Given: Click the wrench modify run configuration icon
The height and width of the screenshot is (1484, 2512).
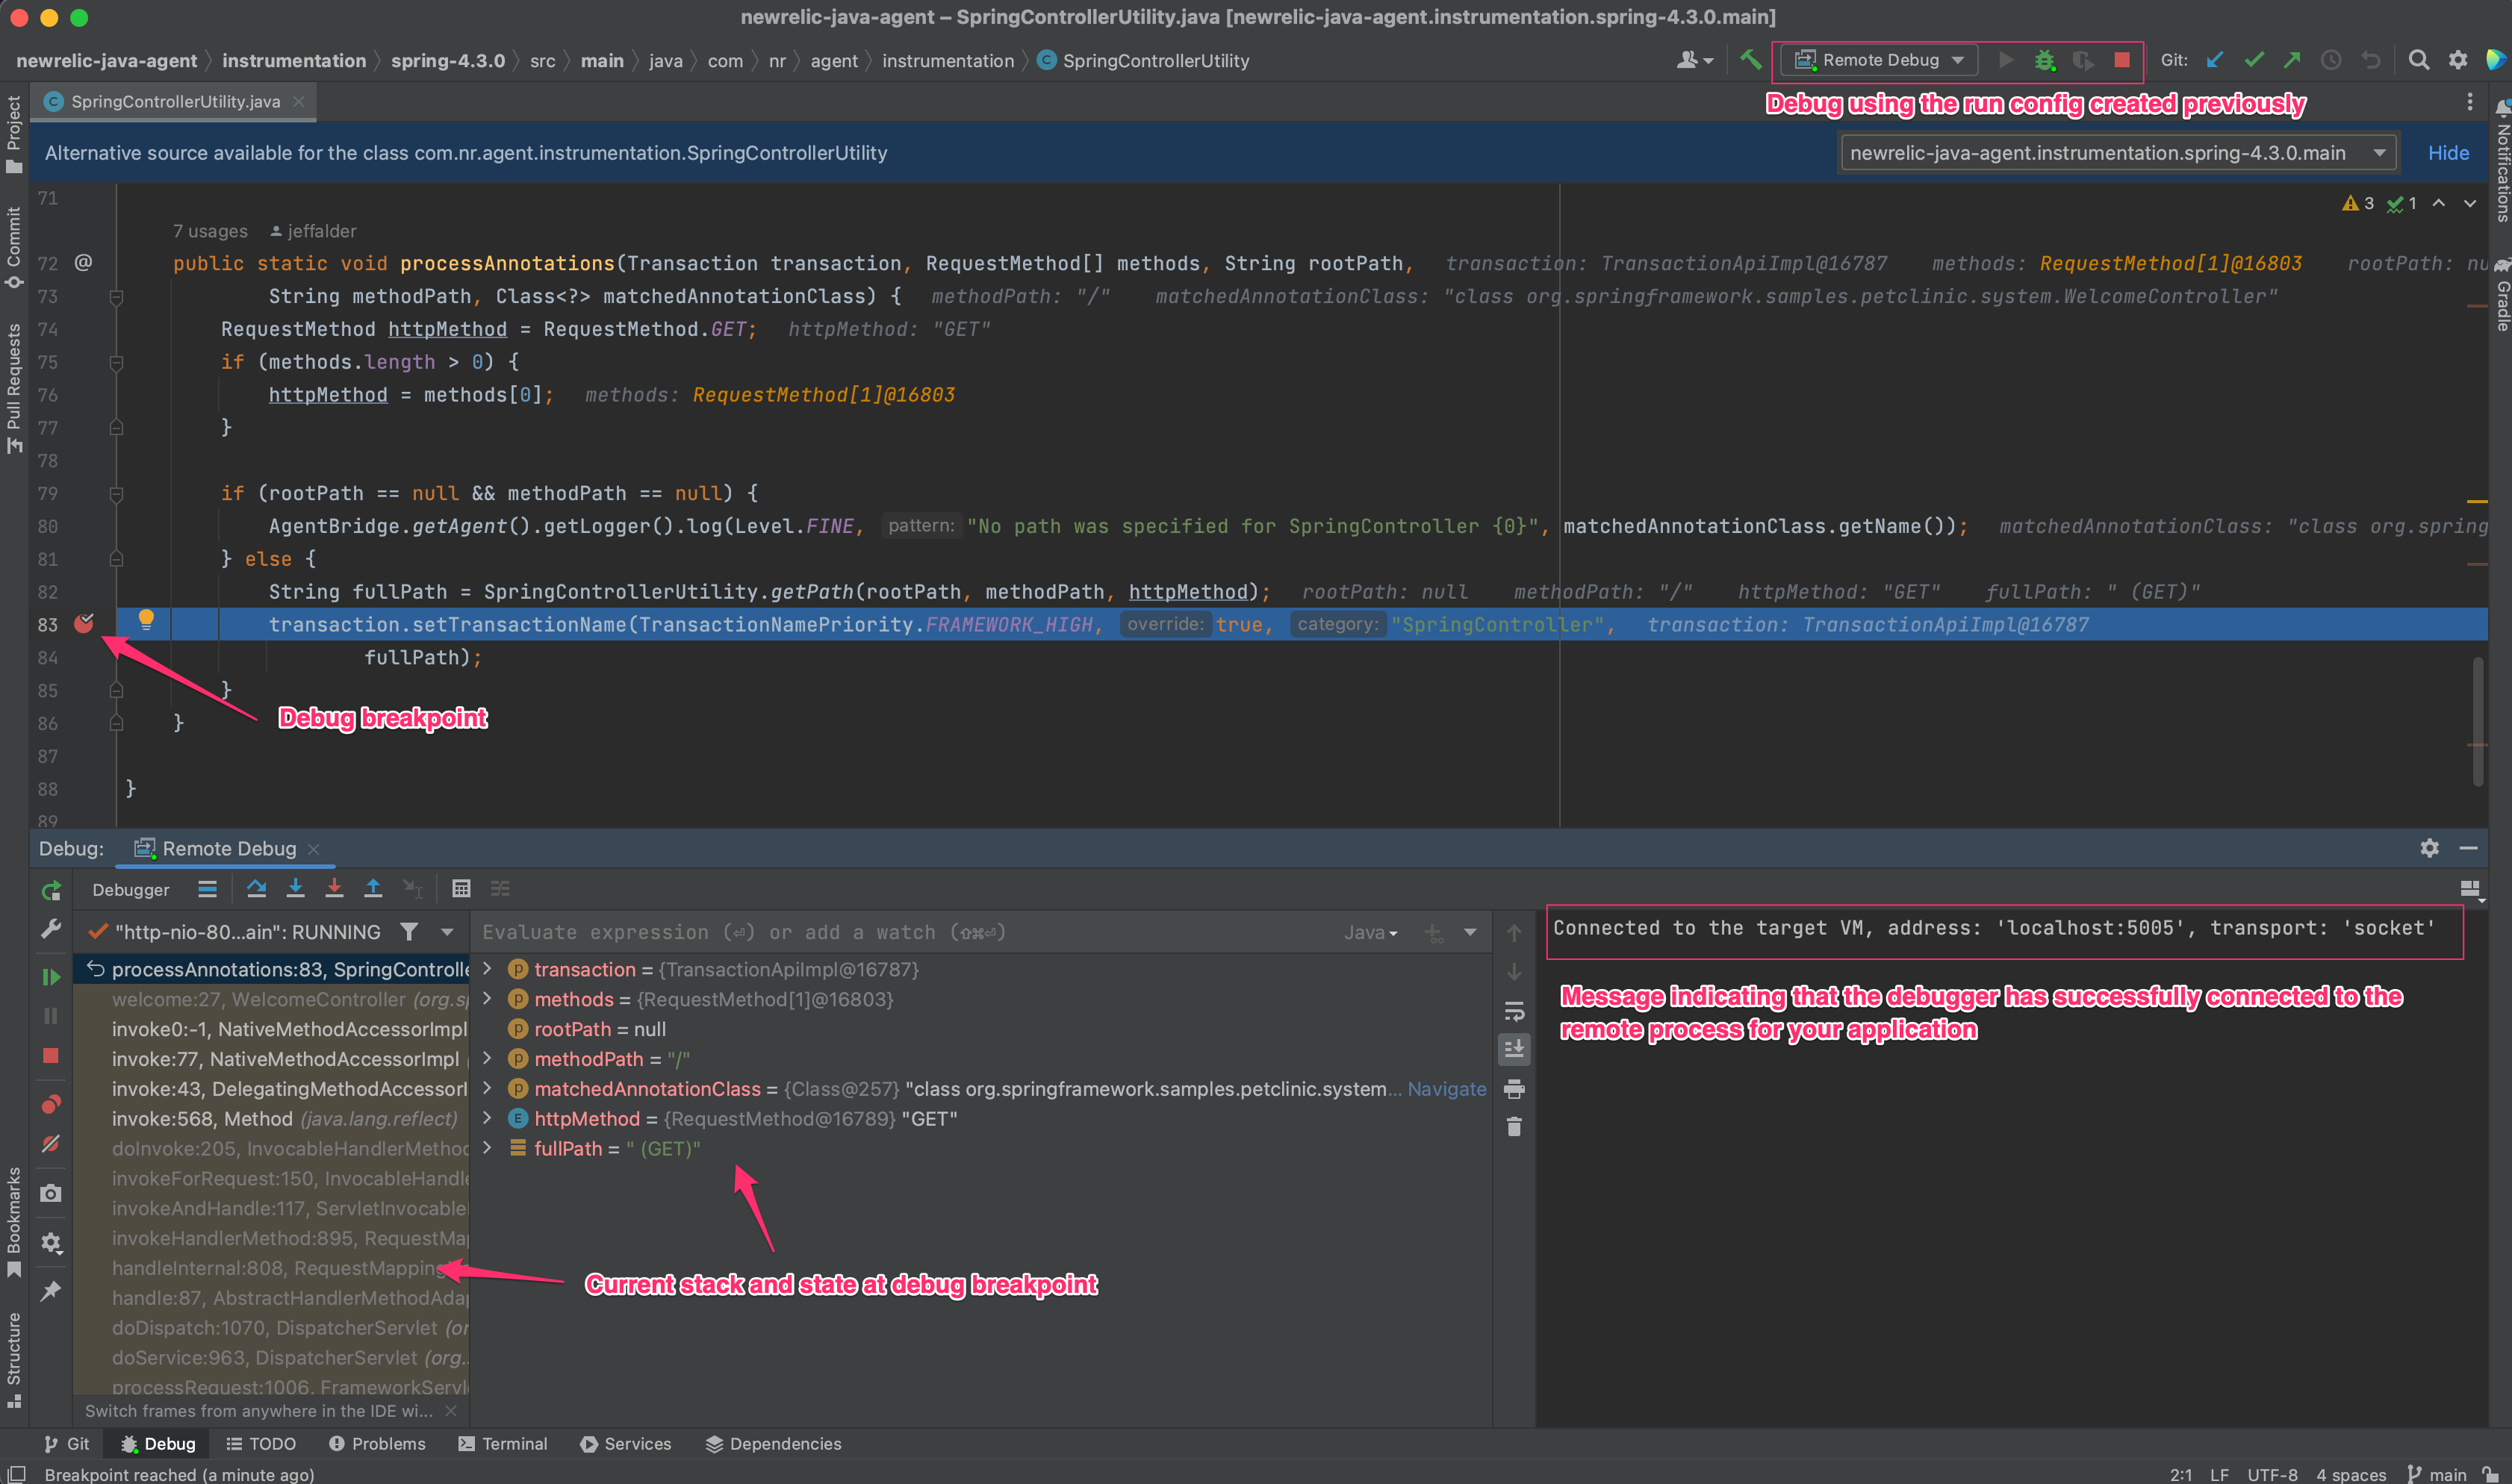Looking at the screenshot, I should click(x=51, y=929).
